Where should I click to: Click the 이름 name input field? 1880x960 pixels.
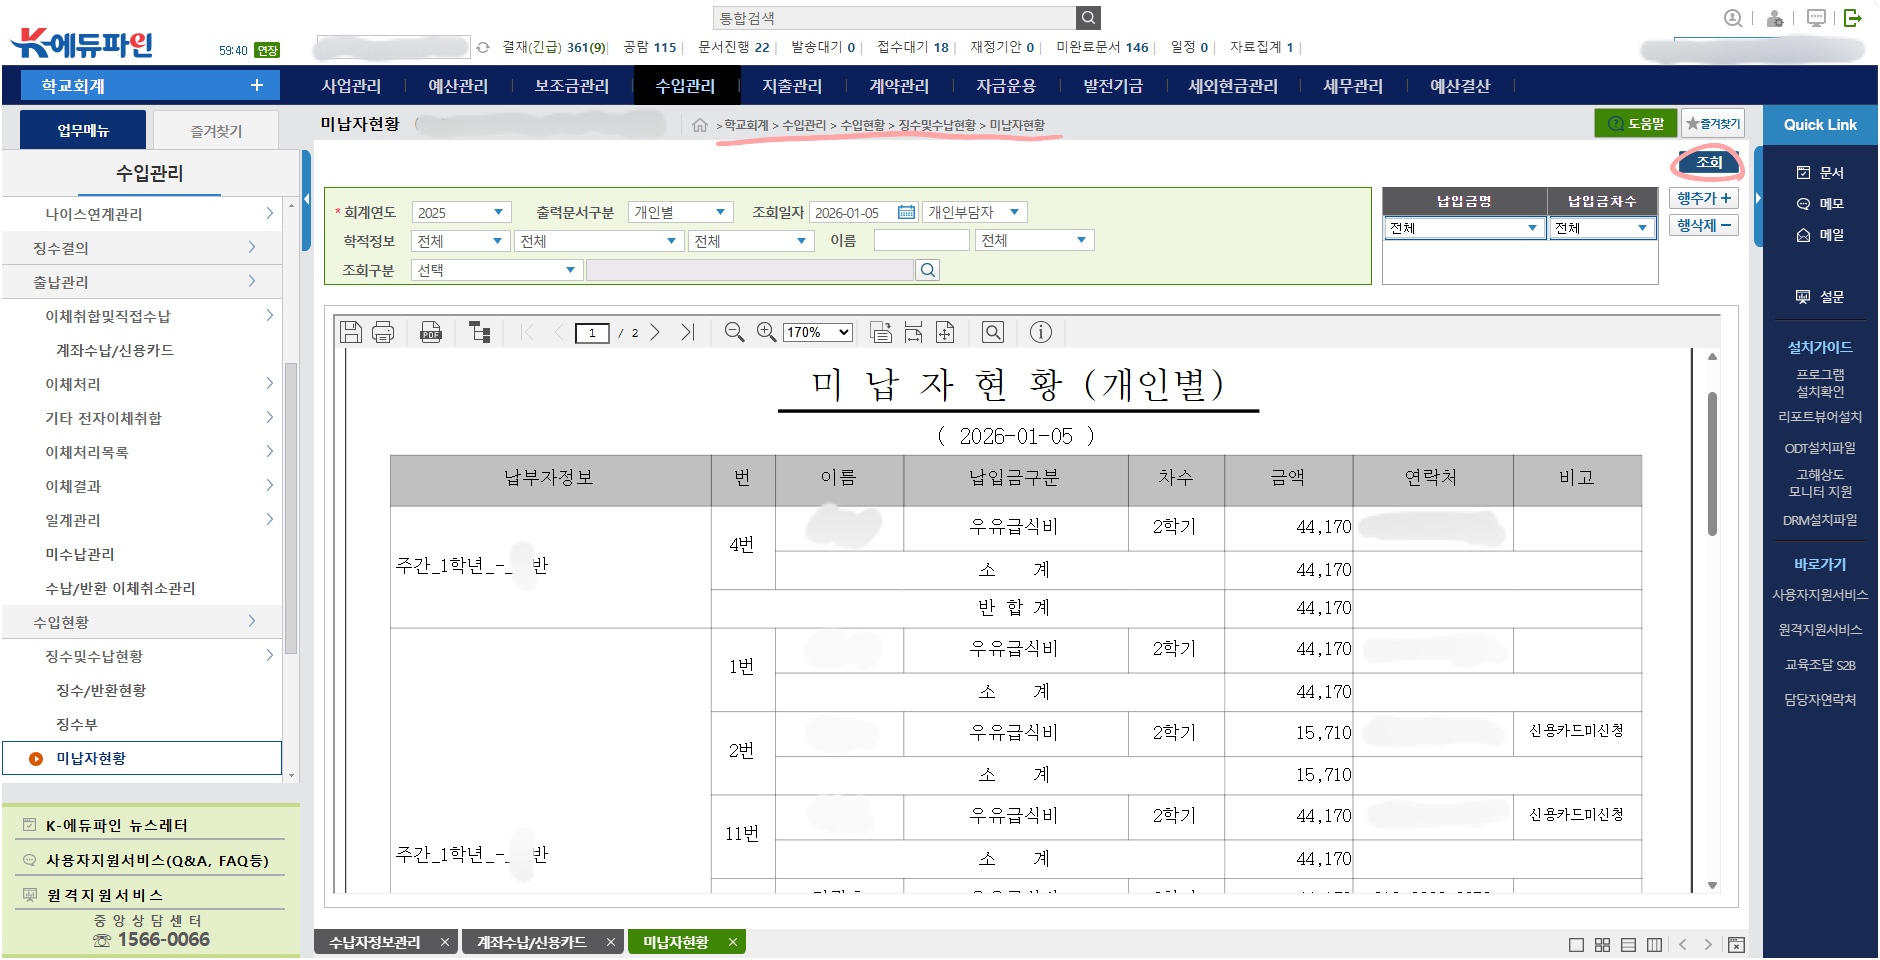click(x=921, y=241)
